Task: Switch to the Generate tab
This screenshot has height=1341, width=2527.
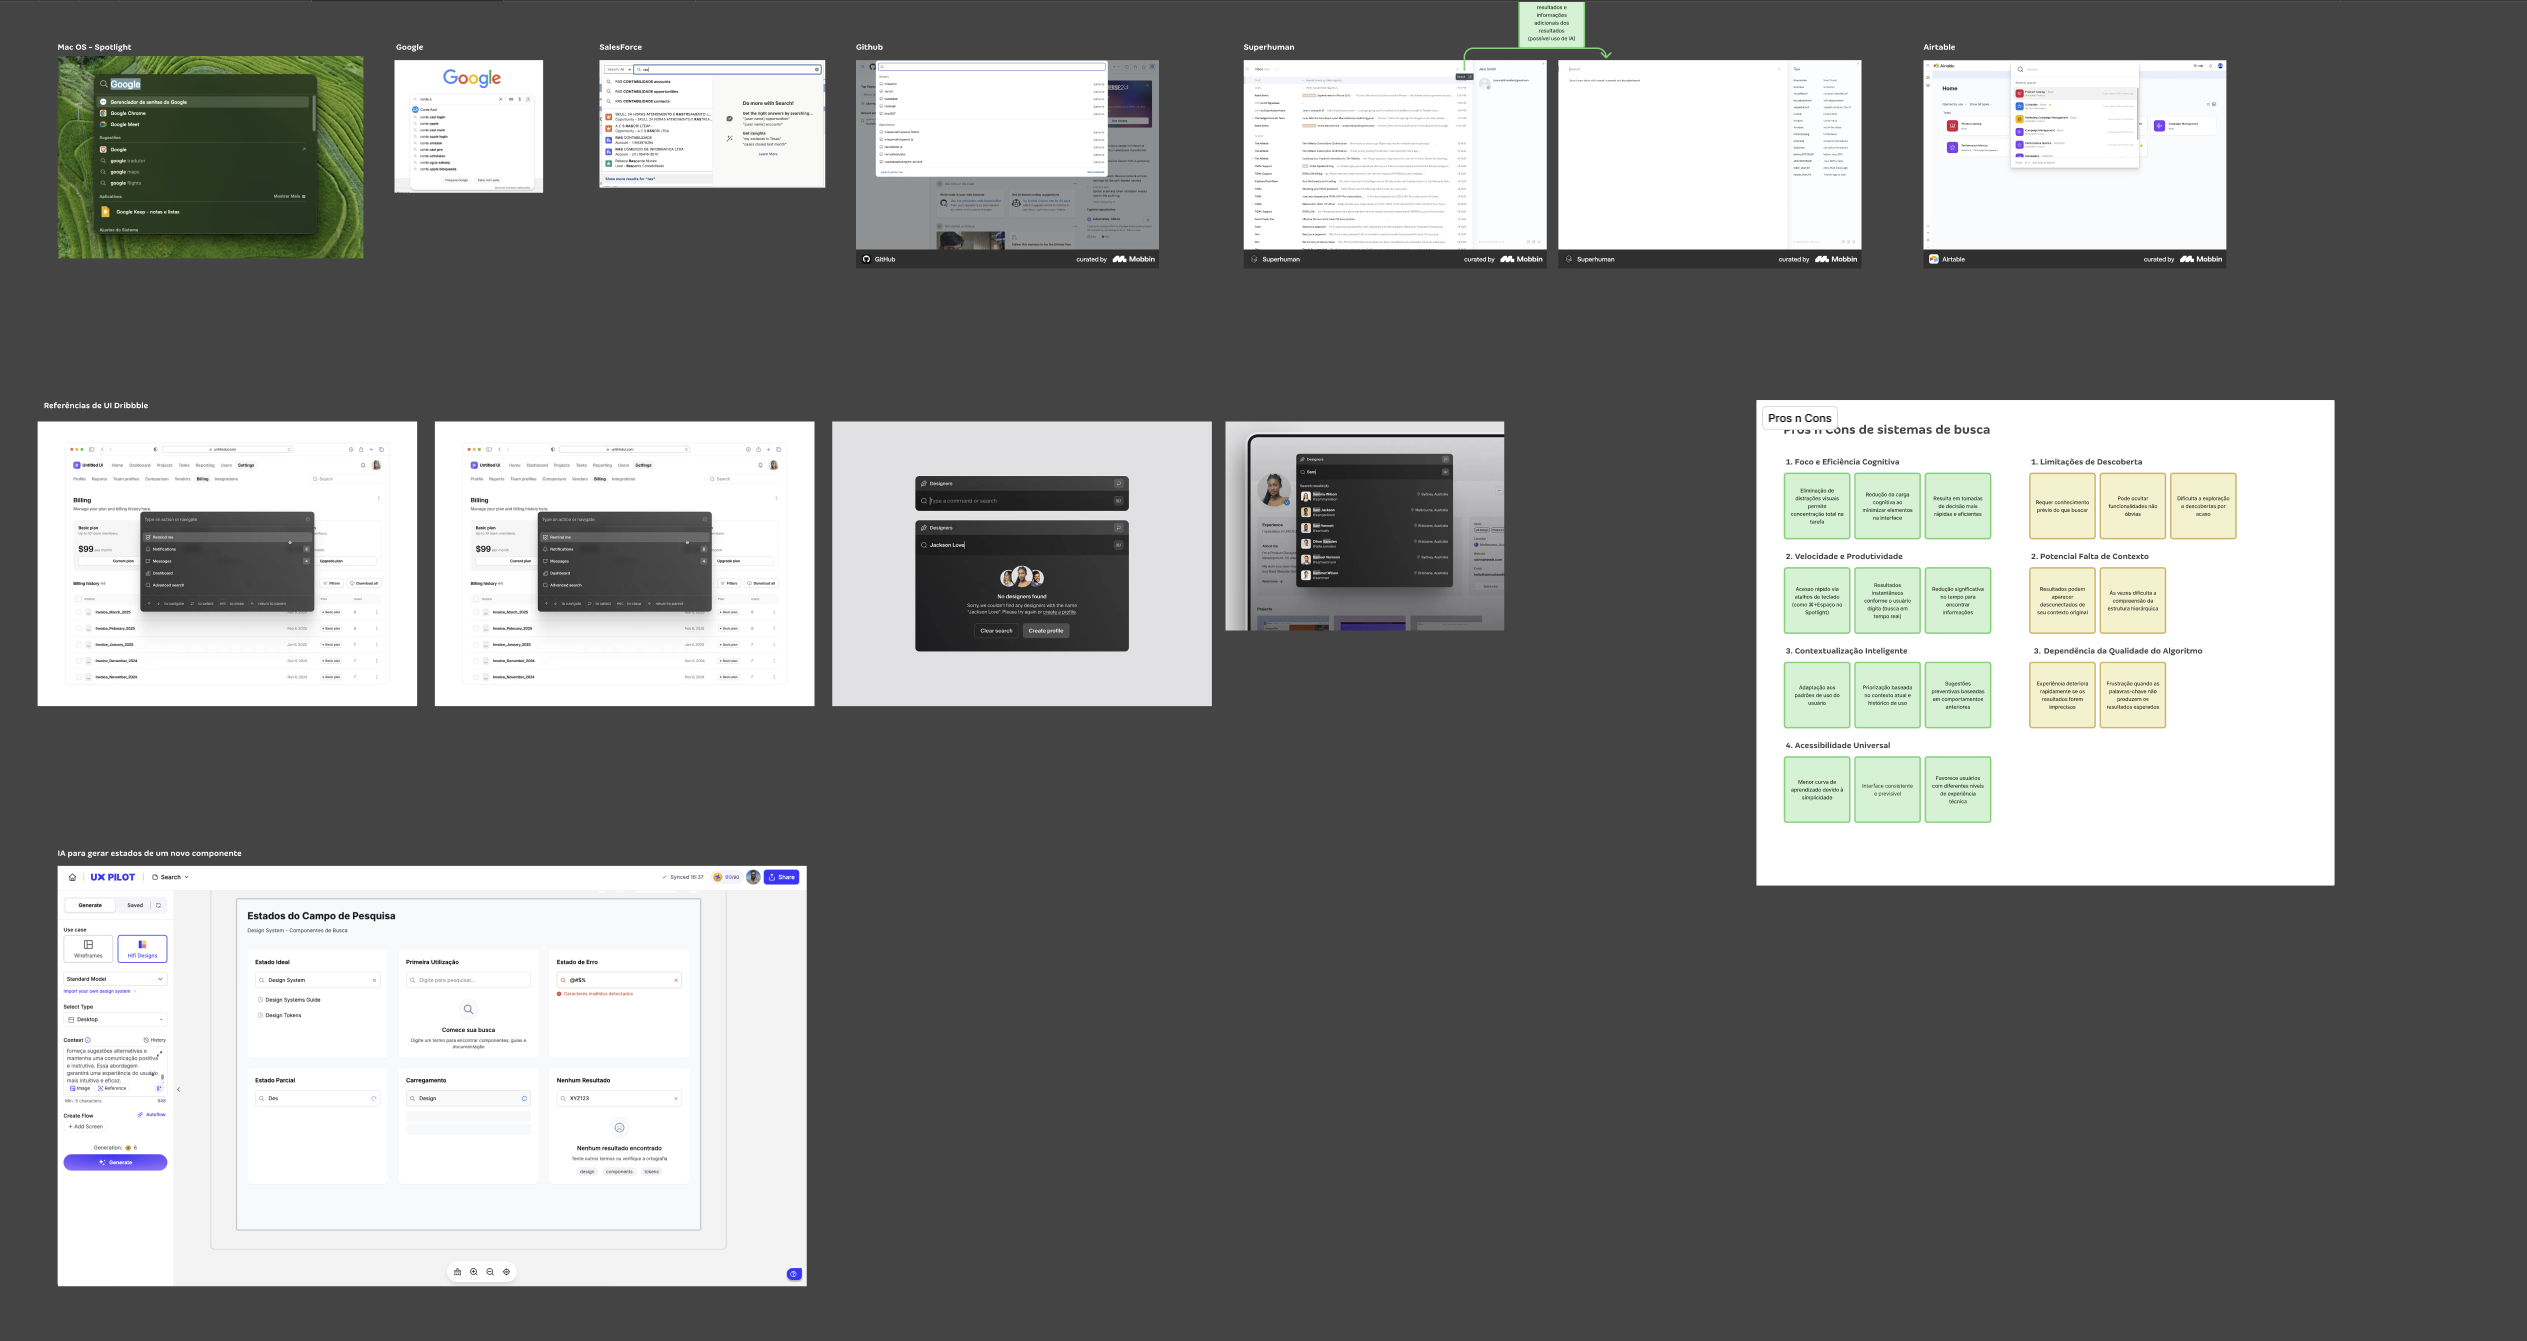Action: (90, 905)
